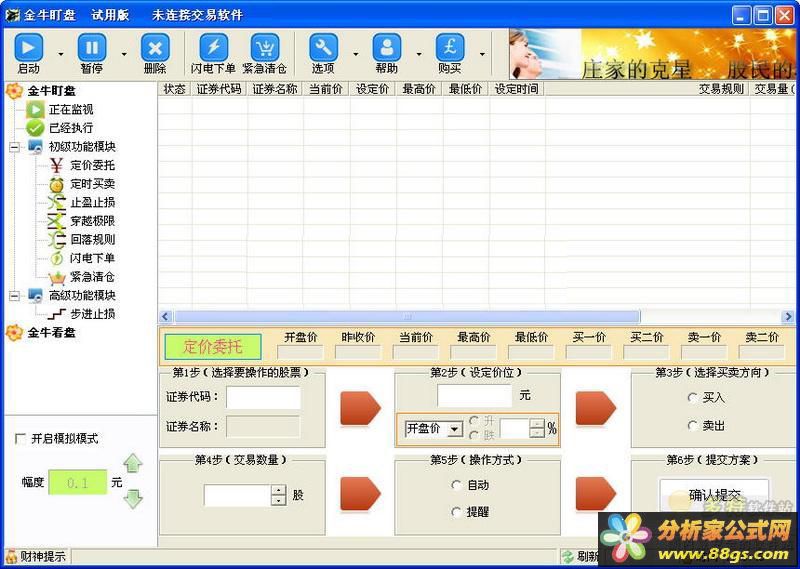The image size is (800, 569).
Task: Select the 升 radio button
Action: pyautogui.click(x=474, y=421)
